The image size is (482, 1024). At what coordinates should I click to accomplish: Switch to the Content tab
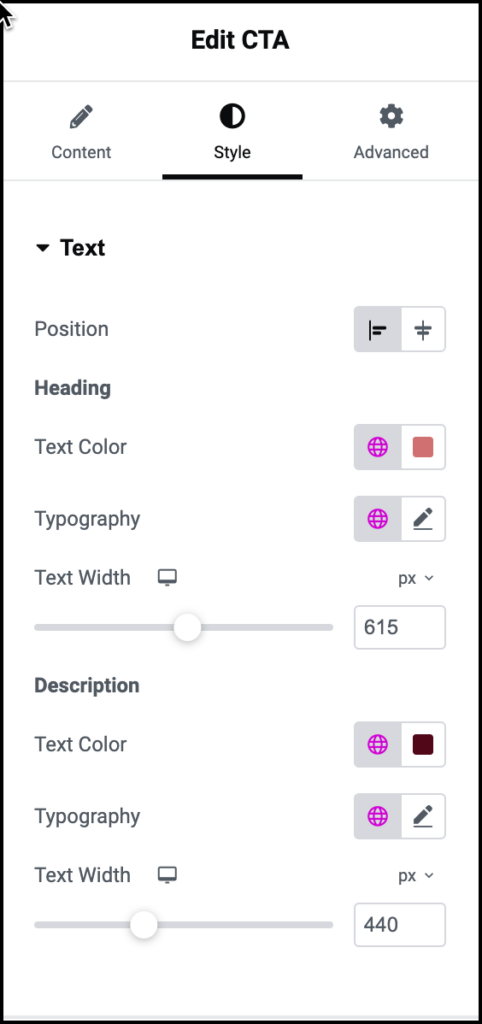pyautogui.click(x=82, y=134)
